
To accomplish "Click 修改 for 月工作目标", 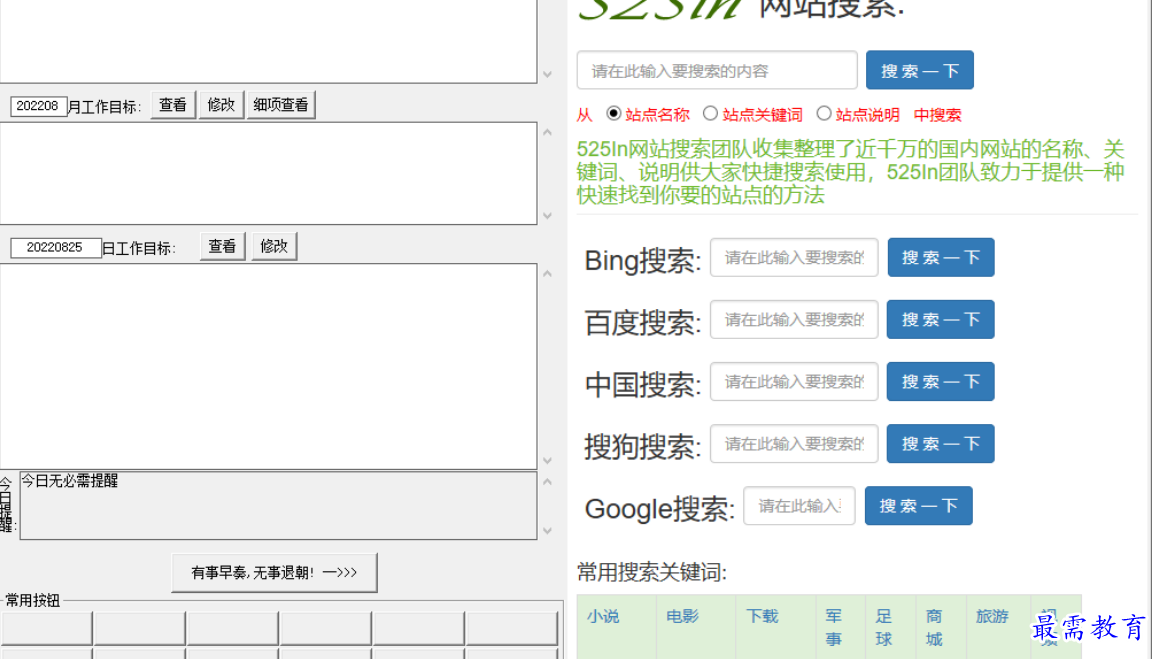I will 221,105.
